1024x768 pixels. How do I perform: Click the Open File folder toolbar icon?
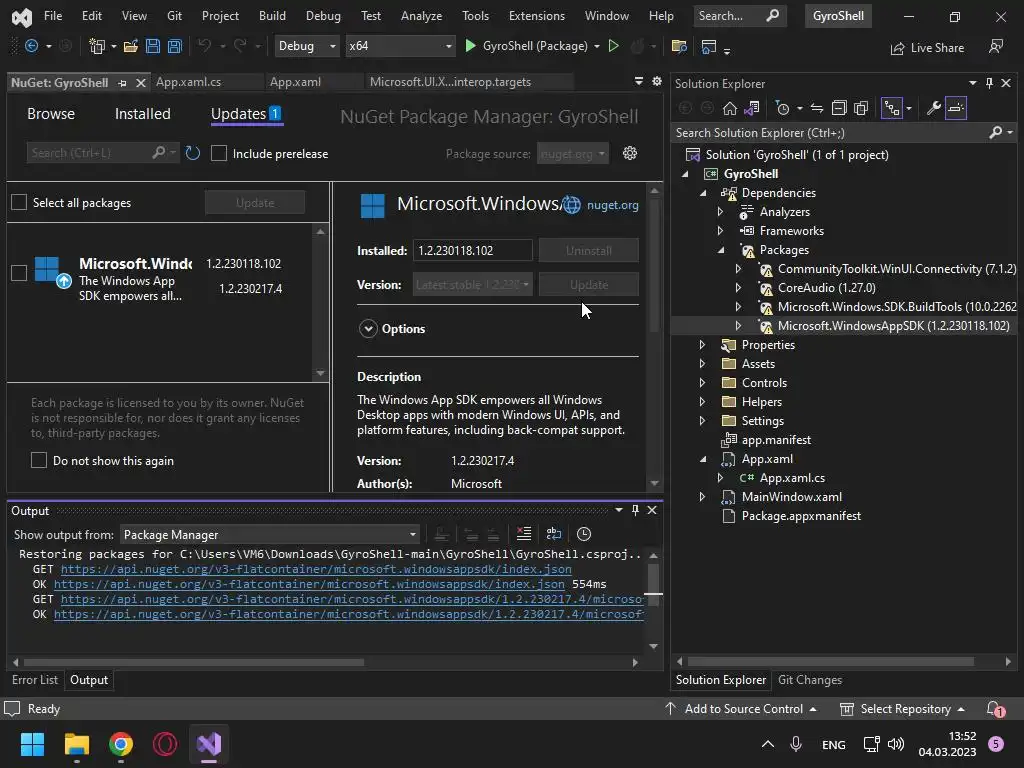[131, 46]
